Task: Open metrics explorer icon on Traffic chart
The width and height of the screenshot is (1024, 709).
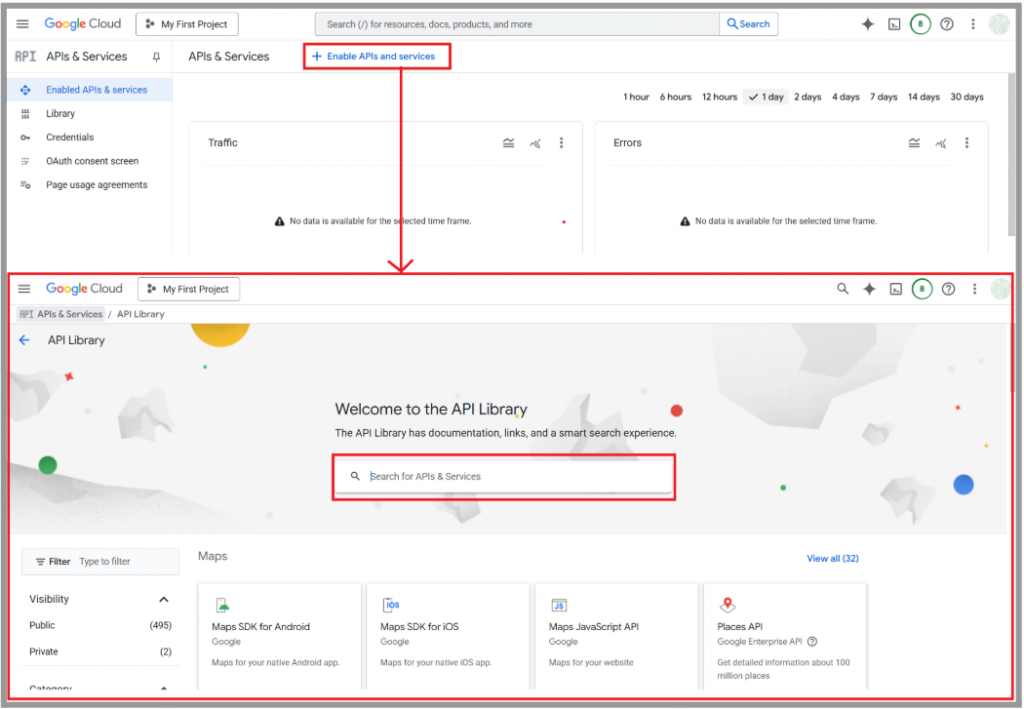Action: point(535,143)
